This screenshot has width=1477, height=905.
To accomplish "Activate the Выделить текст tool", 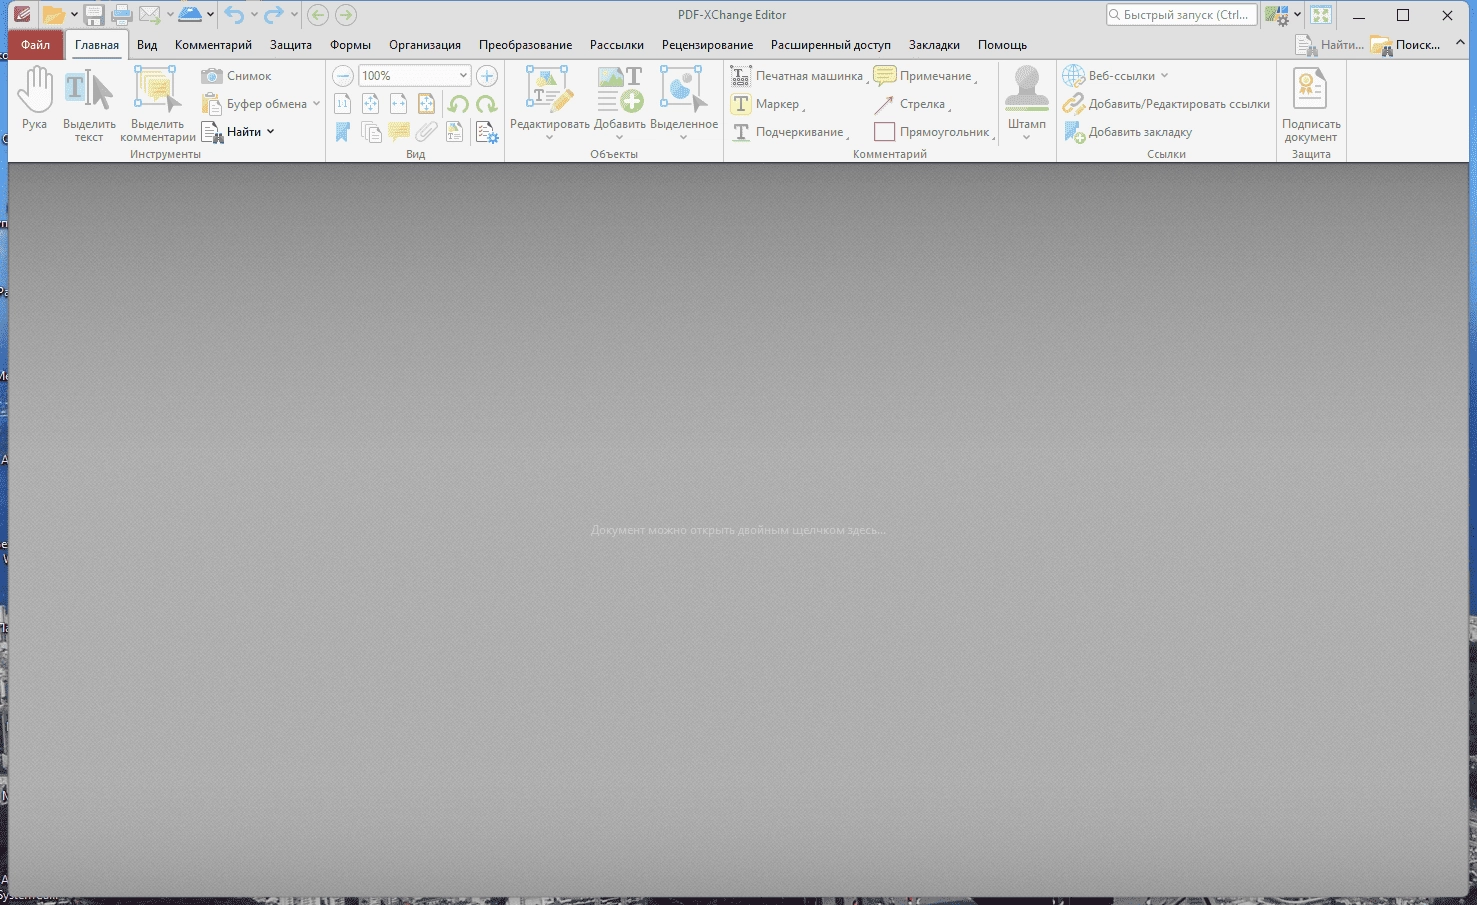I will [89, 106].
